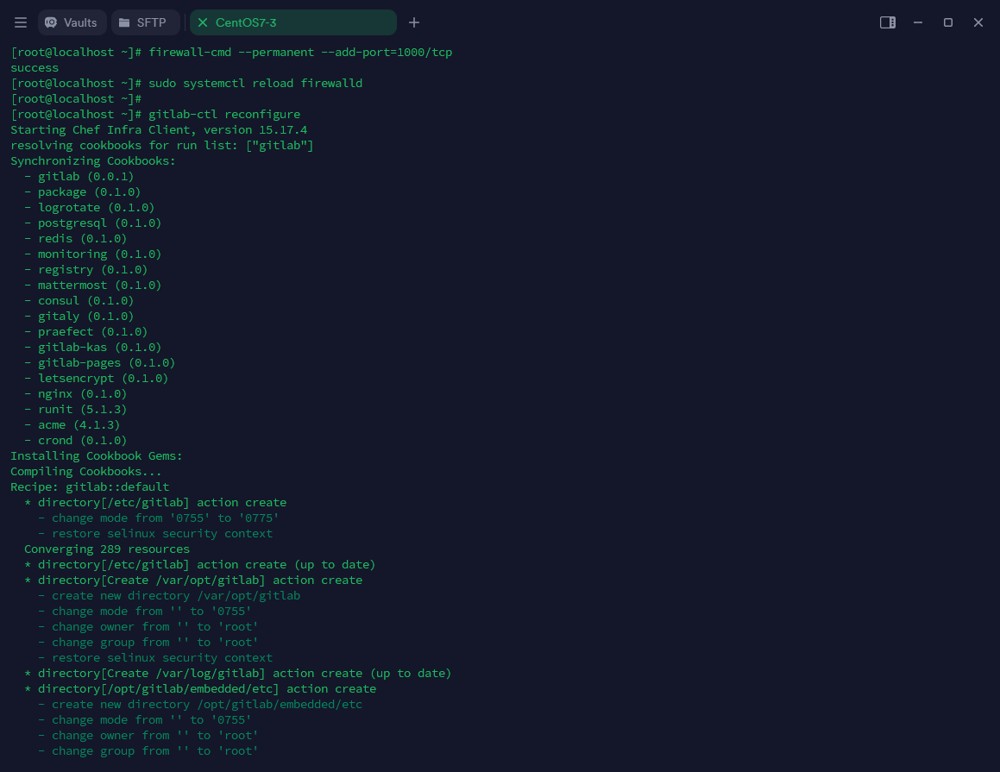Close the terminal application window
This screenshot has height=772, width=1000.
[978, 23]
